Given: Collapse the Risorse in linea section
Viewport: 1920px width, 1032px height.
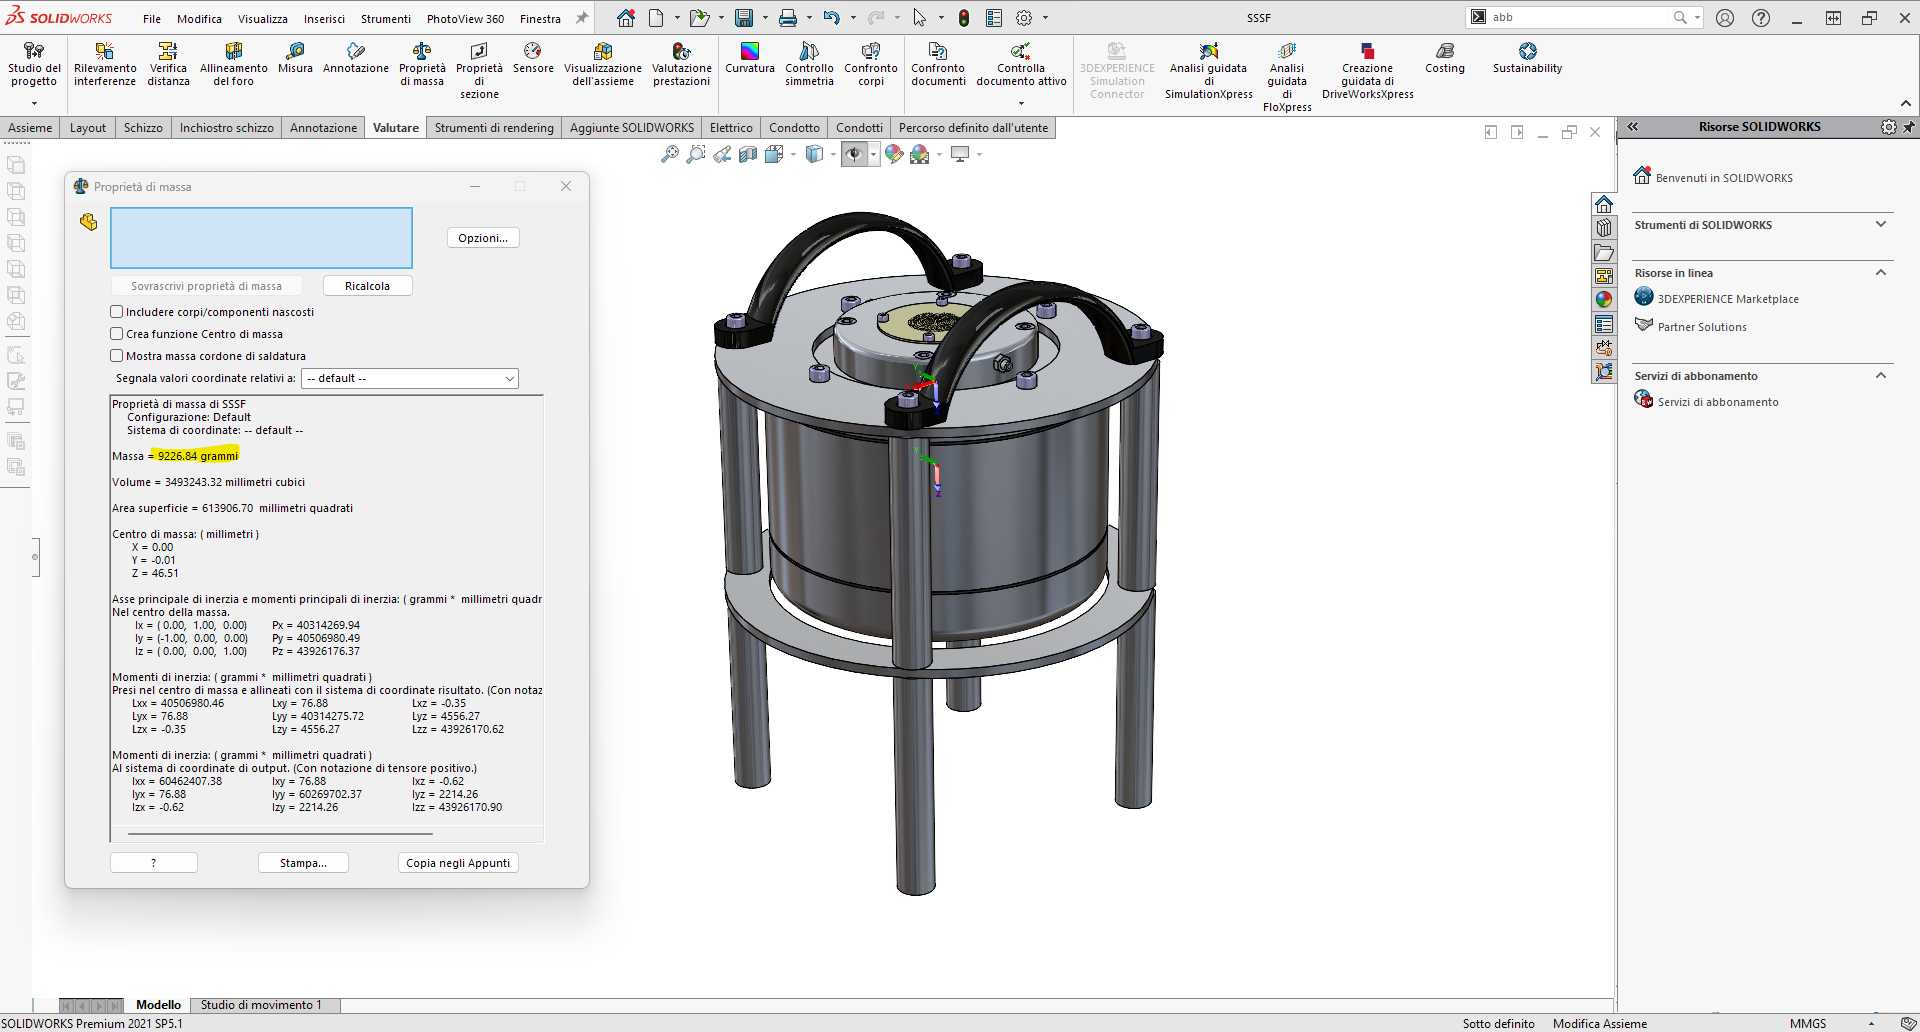Looking at the screenshot, I should 1881,273.
